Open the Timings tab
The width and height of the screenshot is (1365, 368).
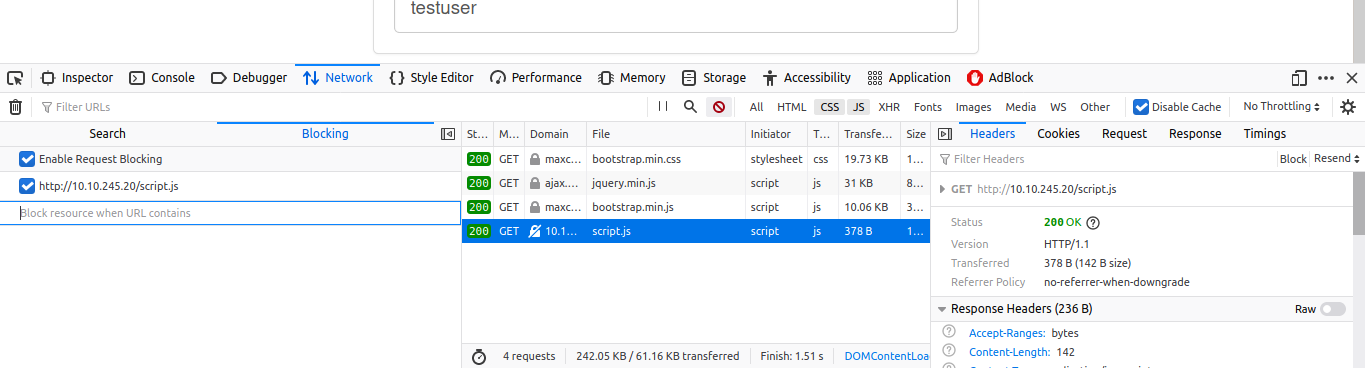[1265, 134]
